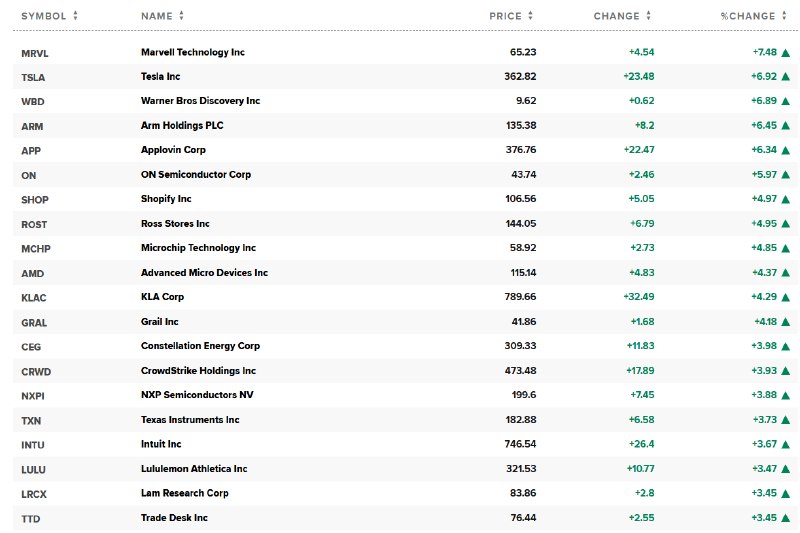Select Warner Bros Discovery Inc name
The width and height of the screenshot is (800, 533).
(x=201, y=101)
